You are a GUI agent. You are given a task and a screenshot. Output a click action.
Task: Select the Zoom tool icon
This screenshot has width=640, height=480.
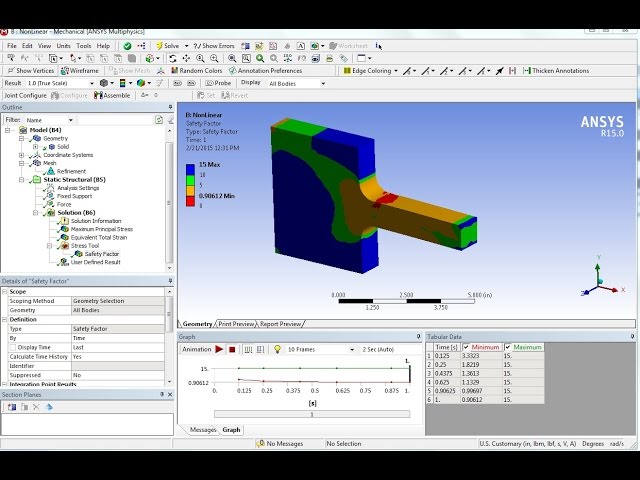200,58
